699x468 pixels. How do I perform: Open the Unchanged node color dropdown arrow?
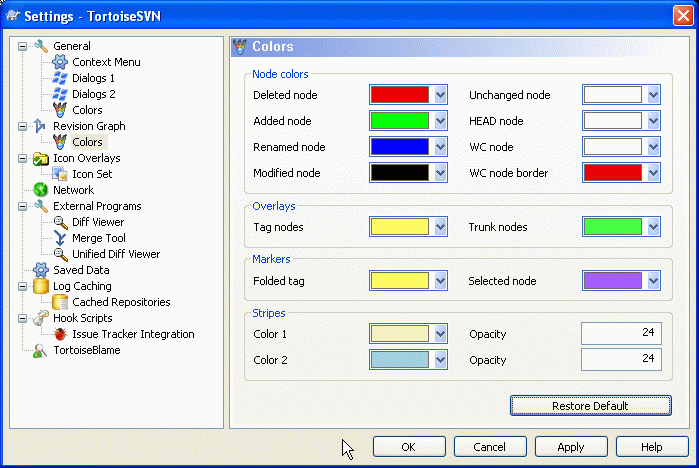point(653,94)
